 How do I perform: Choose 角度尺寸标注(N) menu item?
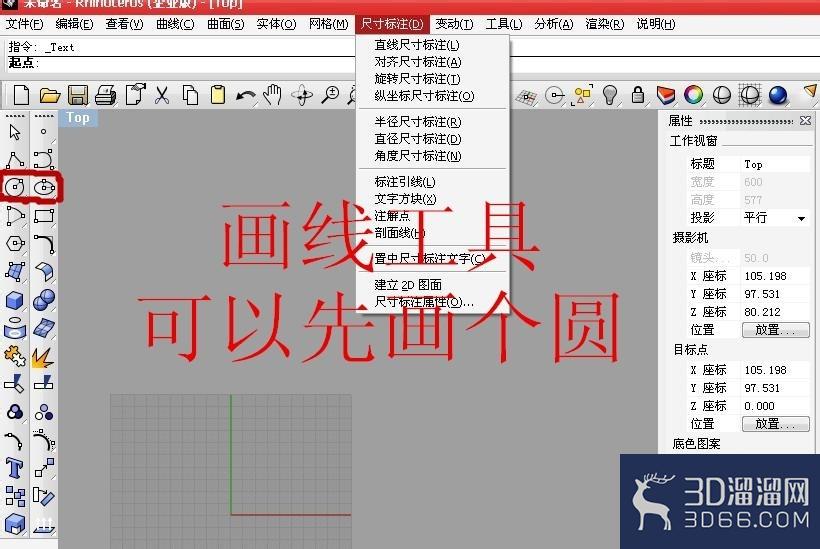point(417,156)
